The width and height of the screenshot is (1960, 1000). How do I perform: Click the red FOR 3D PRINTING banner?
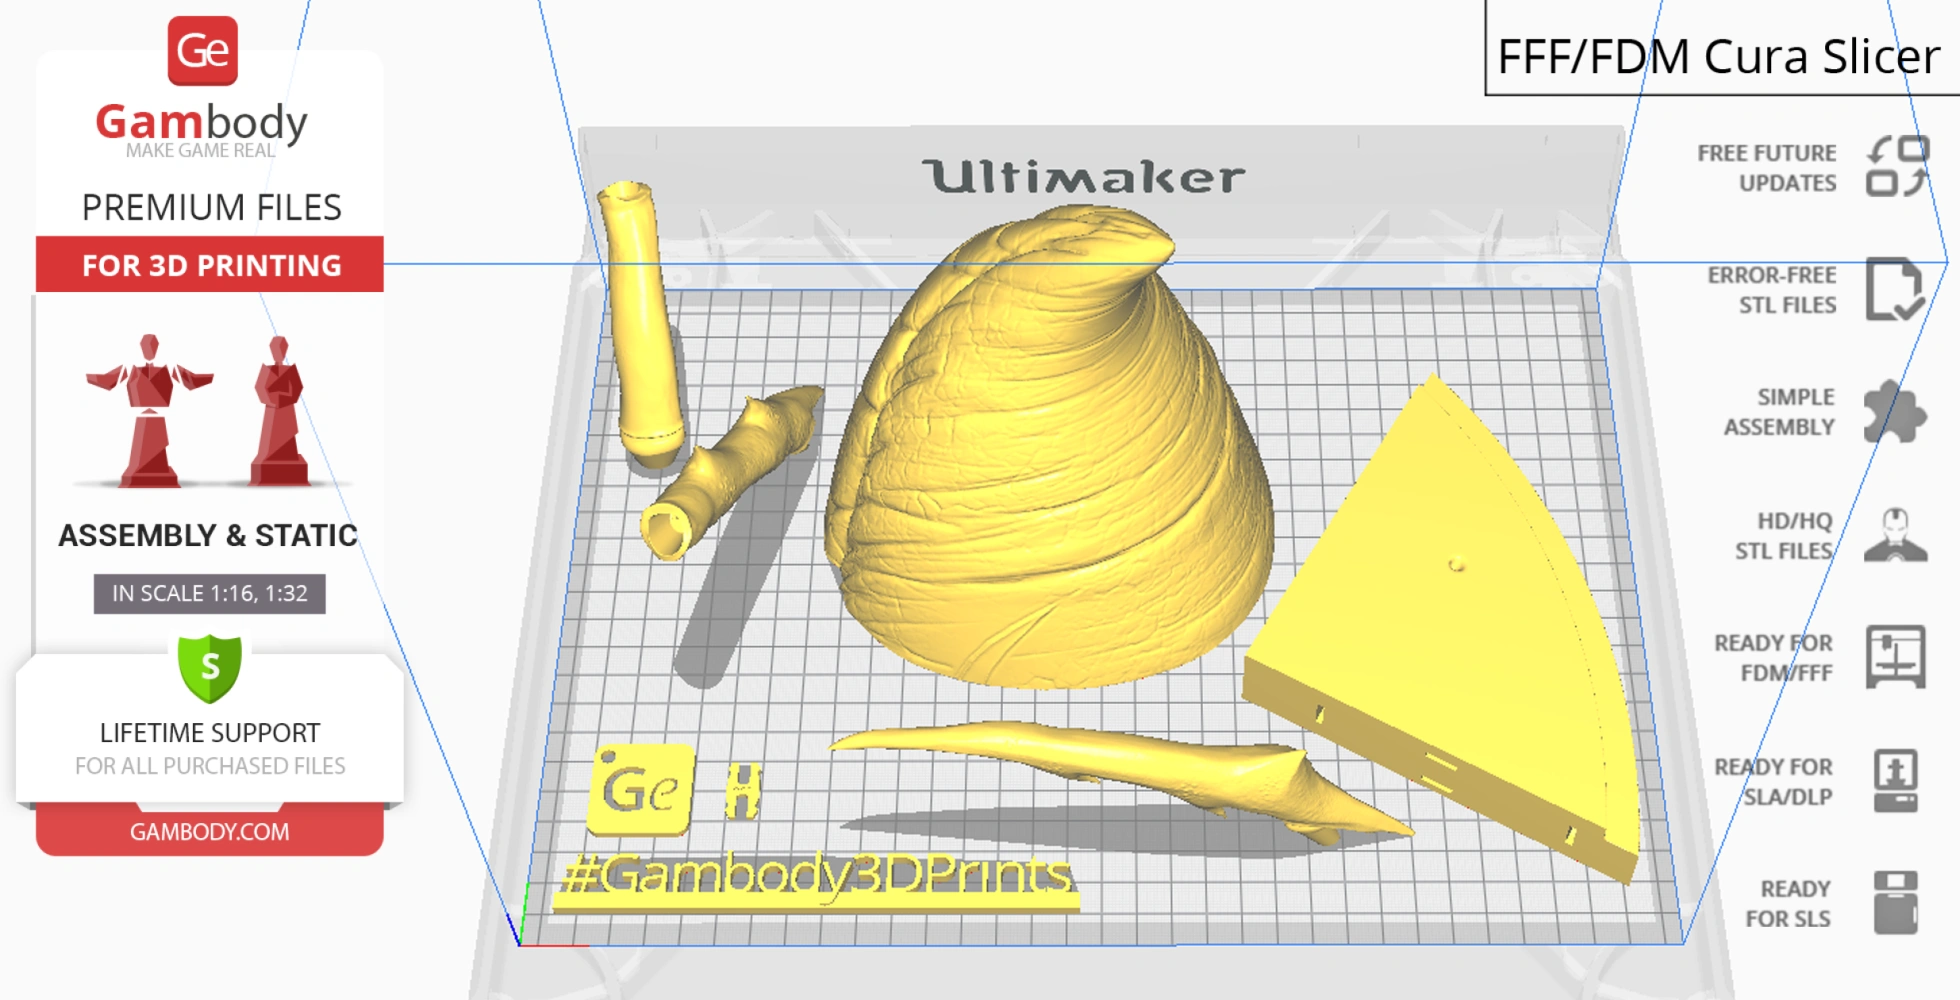(x=210, y=265)
